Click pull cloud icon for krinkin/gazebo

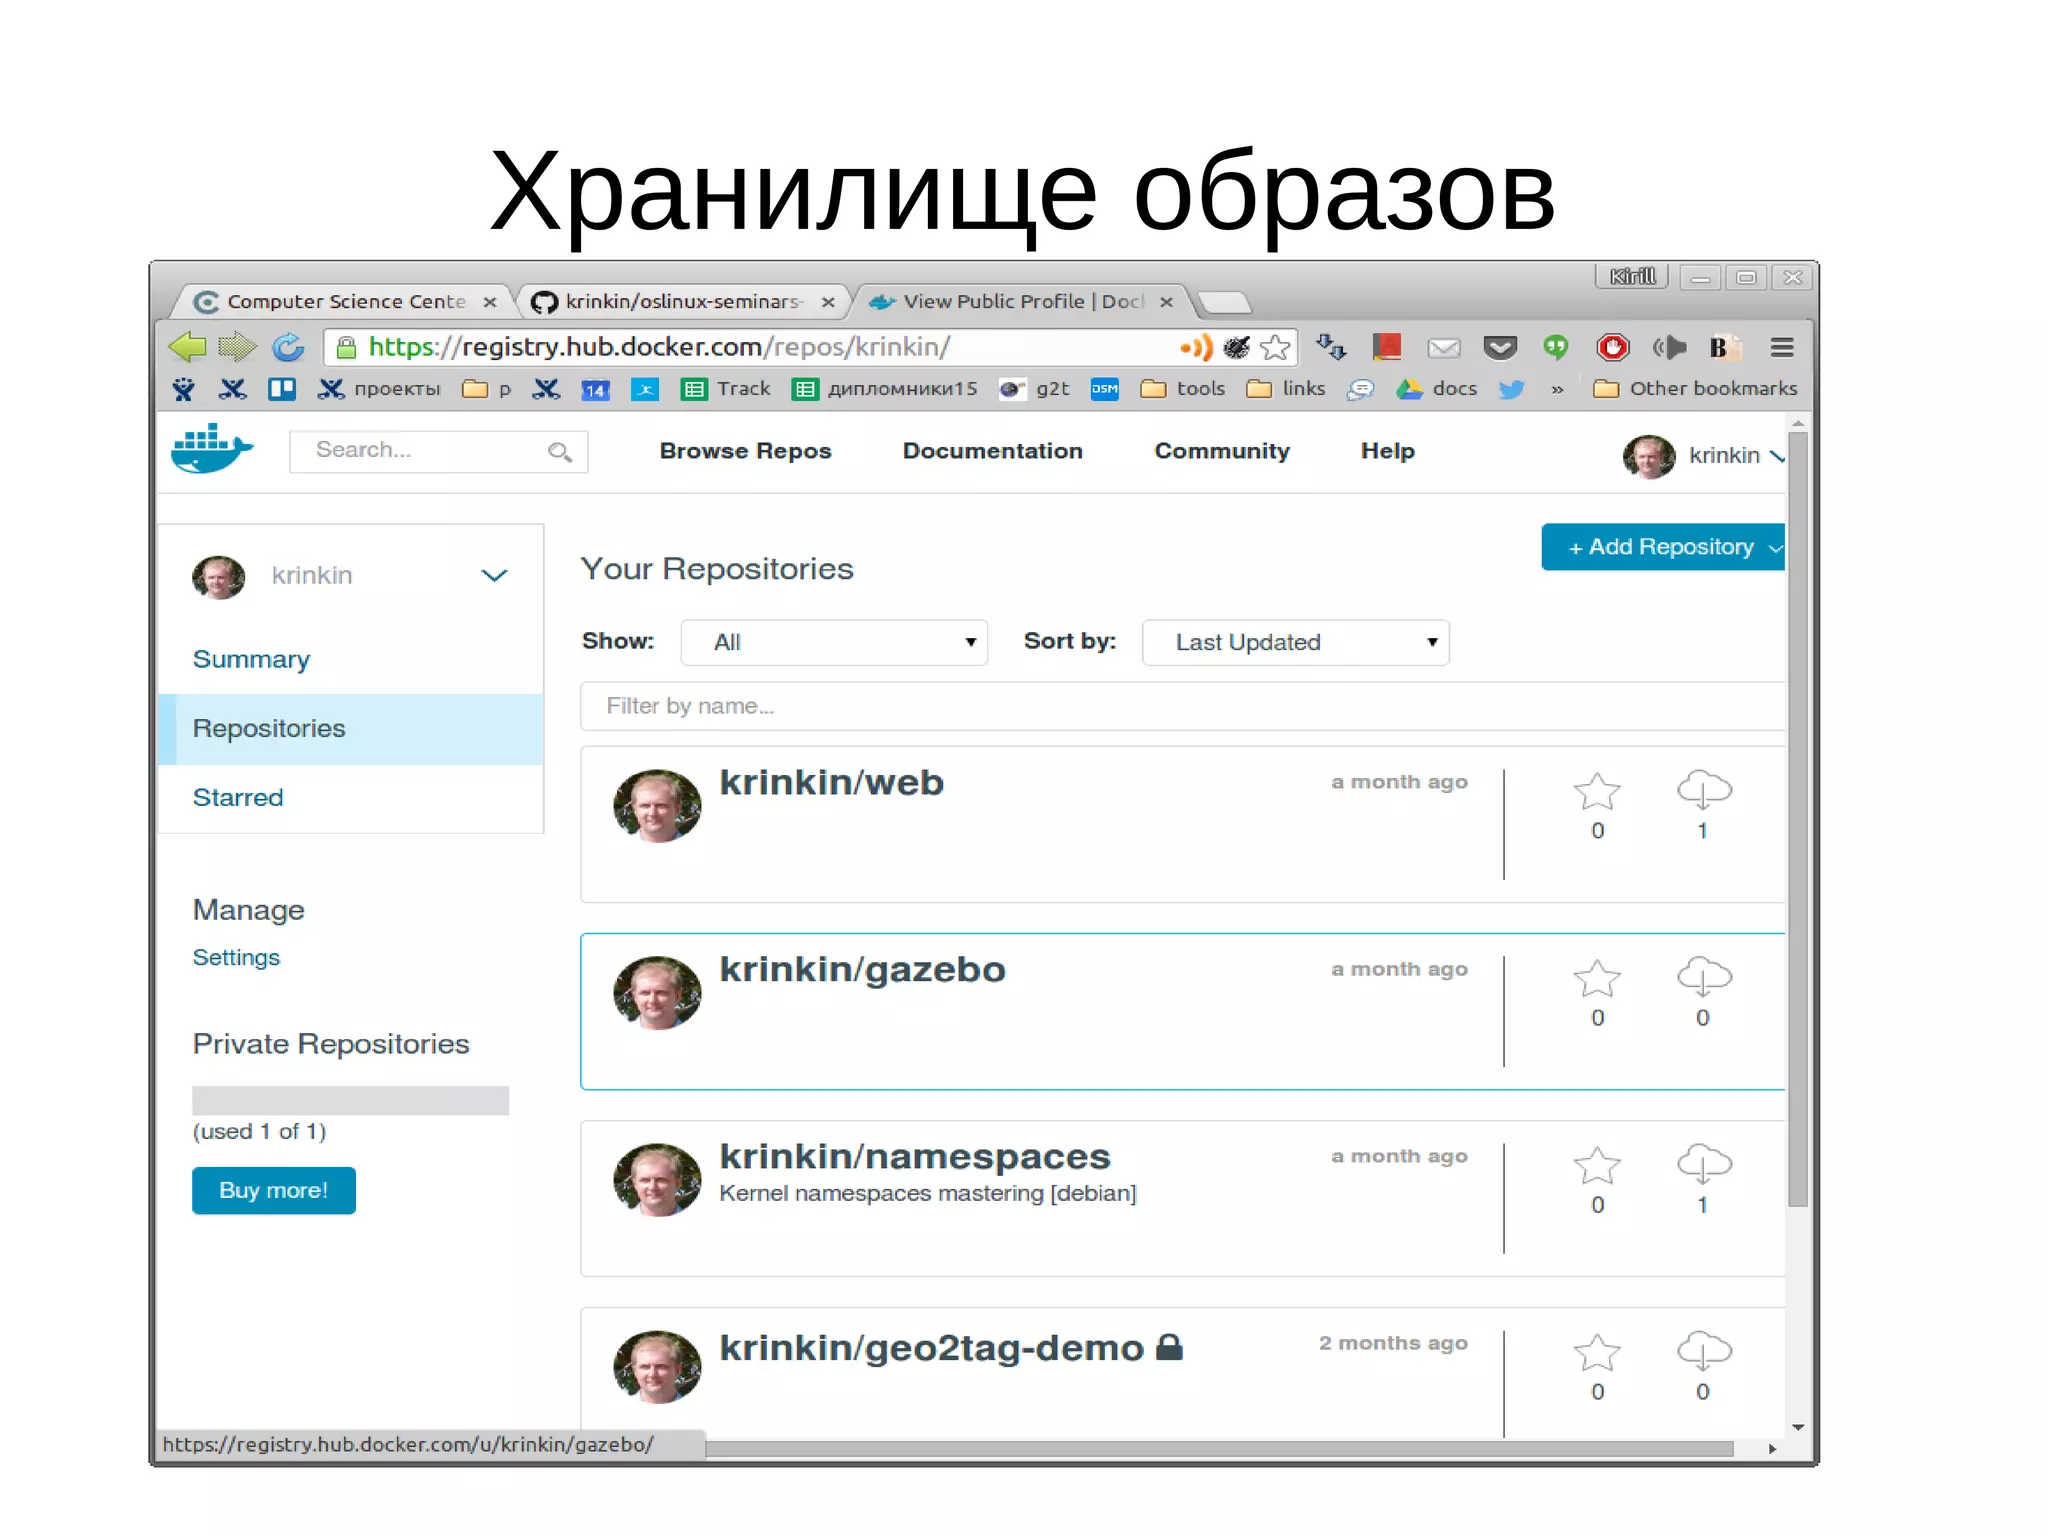pyautogui.click(x=1704, y=976)
